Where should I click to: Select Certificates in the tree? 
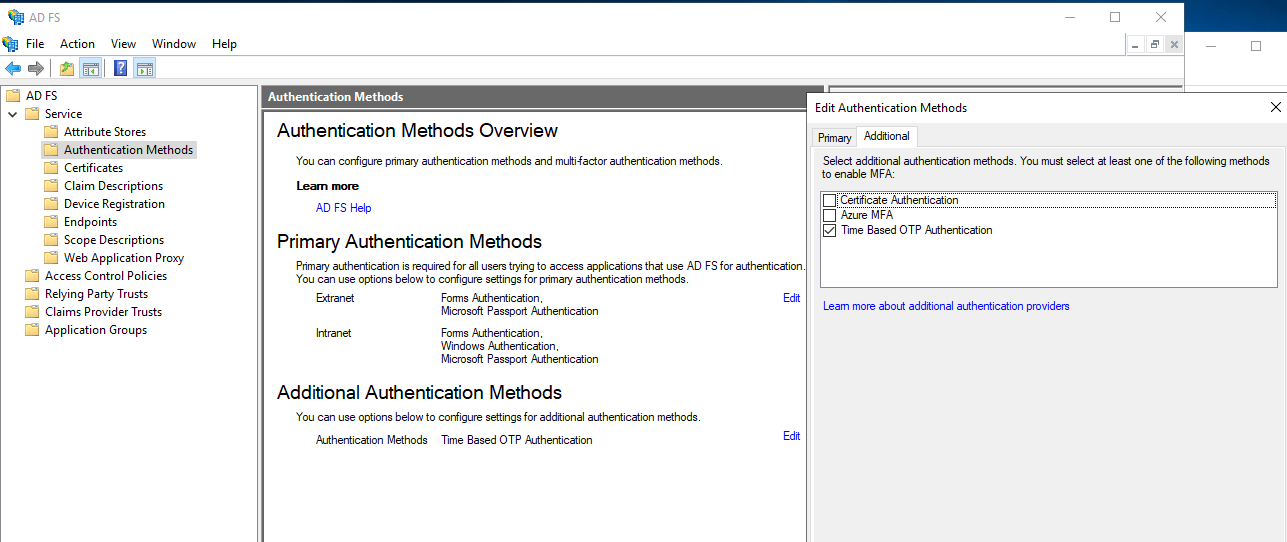93,168
